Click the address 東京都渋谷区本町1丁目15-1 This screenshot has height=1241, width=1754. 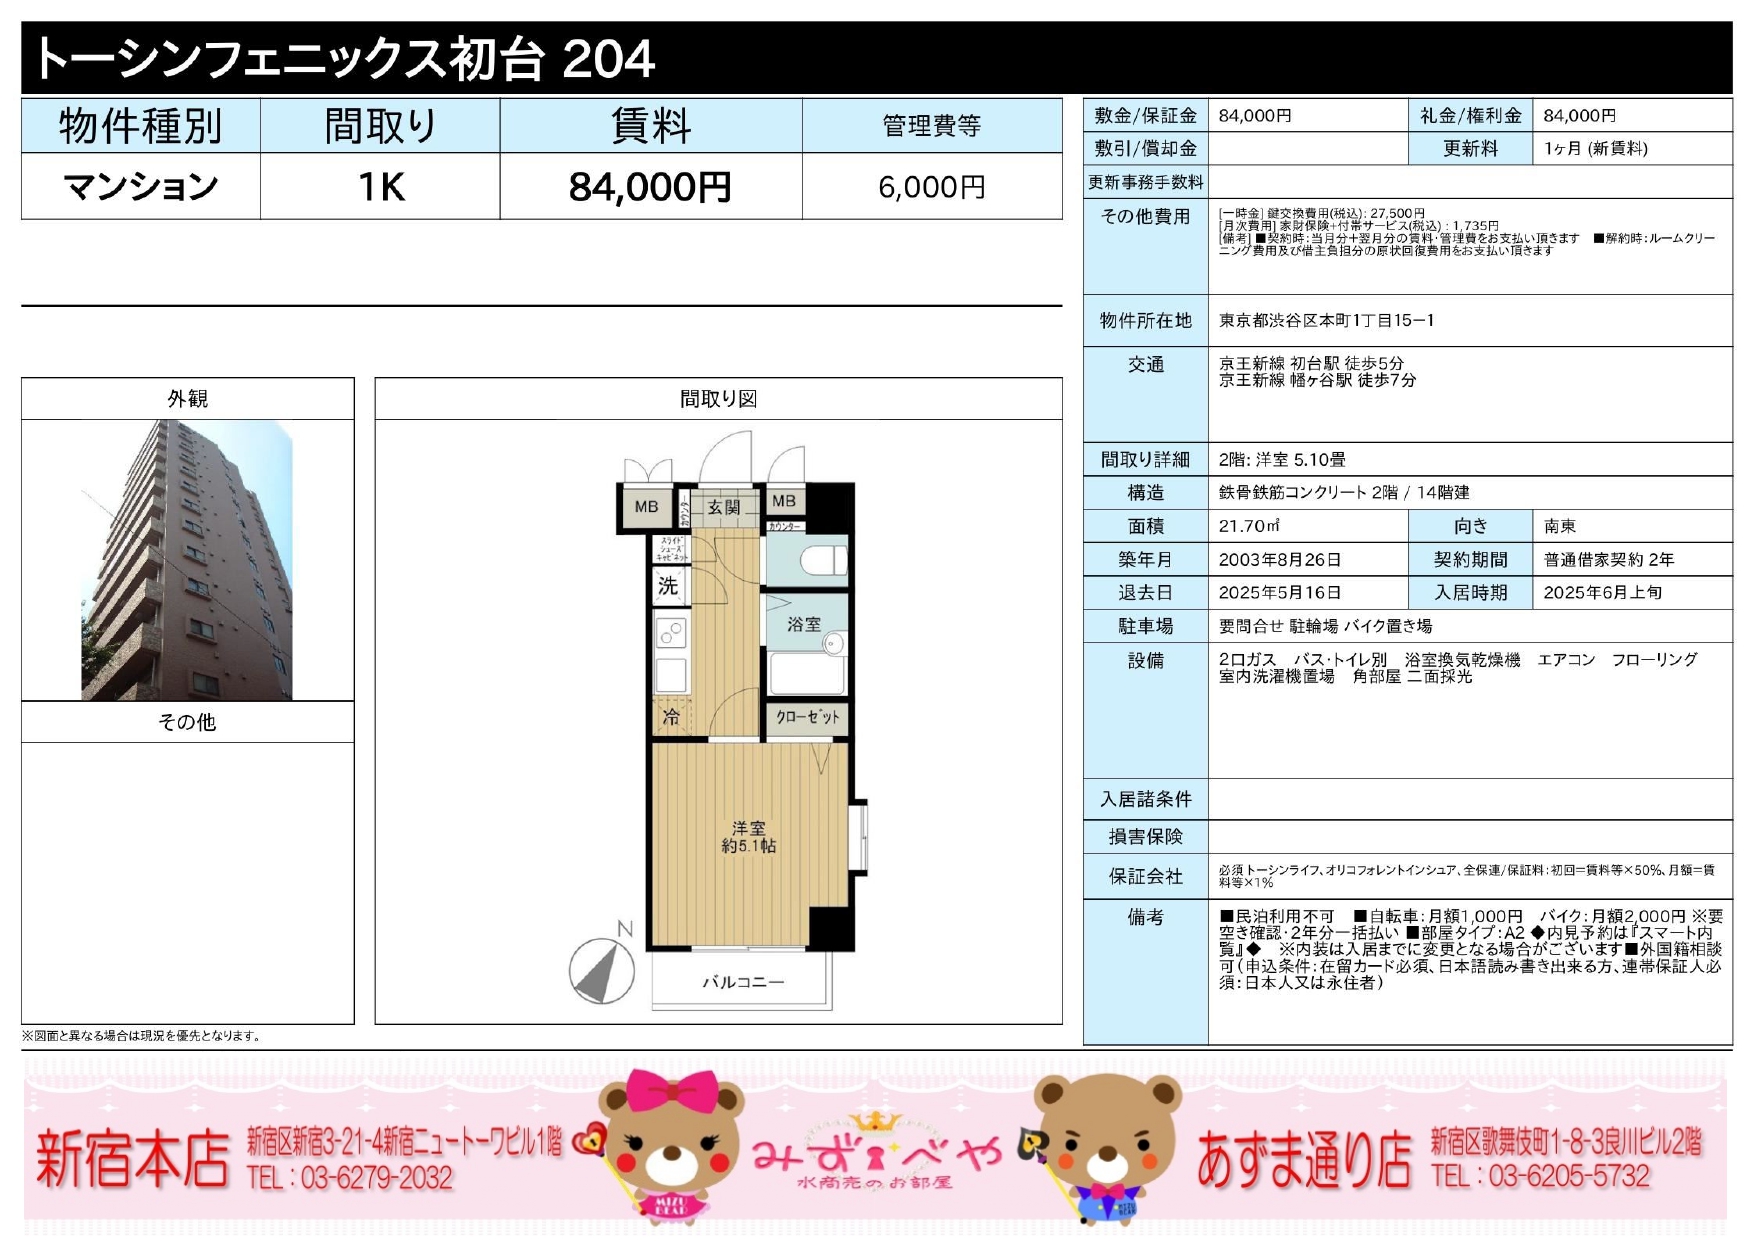pyautogui.click(x=1326, y=320)
